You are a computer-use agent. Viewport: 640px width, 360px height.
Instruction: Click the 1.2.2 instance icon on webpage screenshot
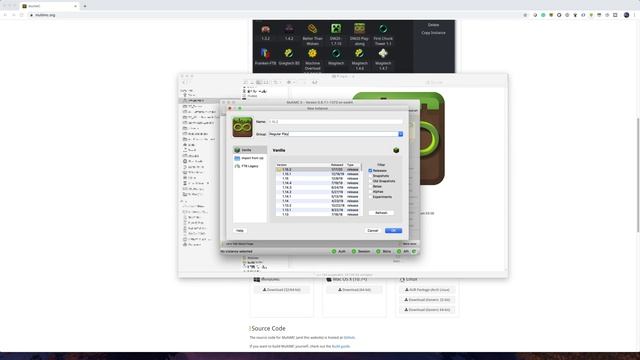click(266, 29)
